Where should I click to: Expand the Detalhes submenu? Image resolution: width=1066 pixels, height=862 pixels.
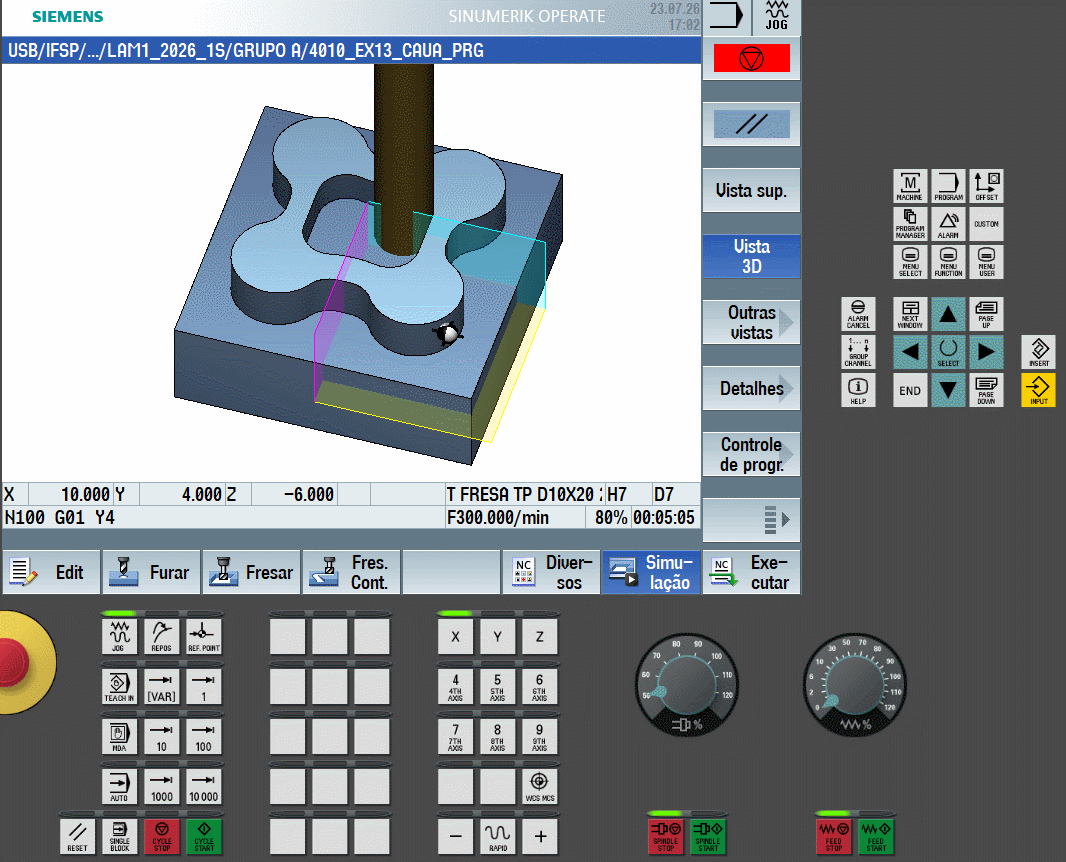tap(751, 388)
